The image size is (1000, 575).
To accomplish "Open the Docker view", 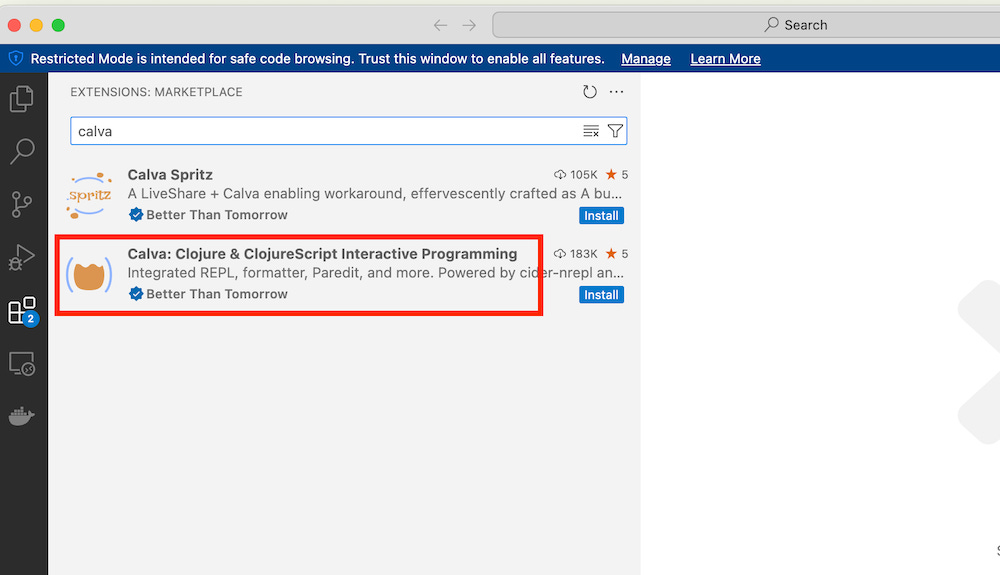I will click(x=22, y=416).
